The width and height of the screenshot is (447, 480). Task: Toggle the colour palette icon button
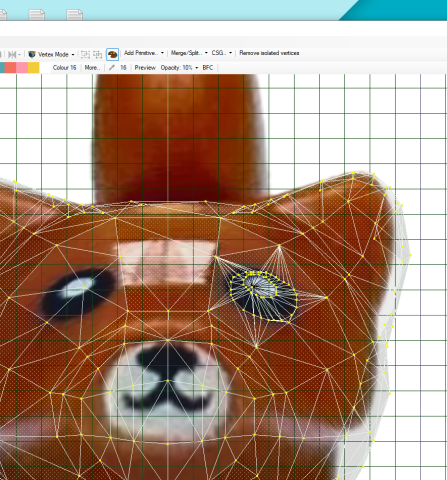click(x=112, y=54)
